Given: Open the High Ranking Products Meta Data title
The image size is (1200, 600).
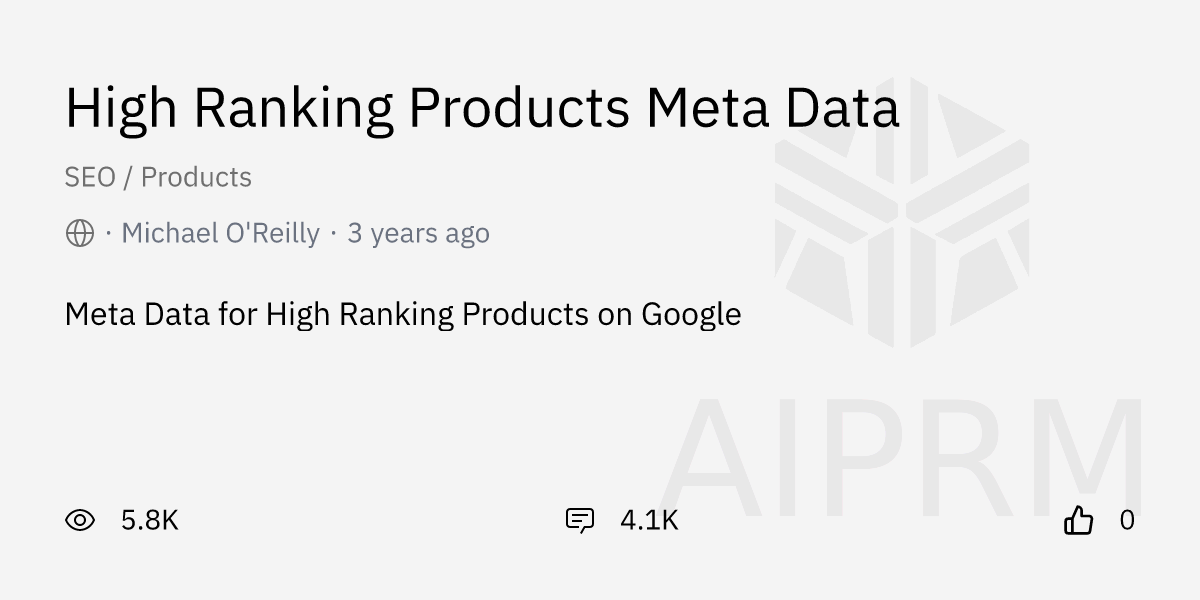Looking at the screenshot, I should click(482, 108).
